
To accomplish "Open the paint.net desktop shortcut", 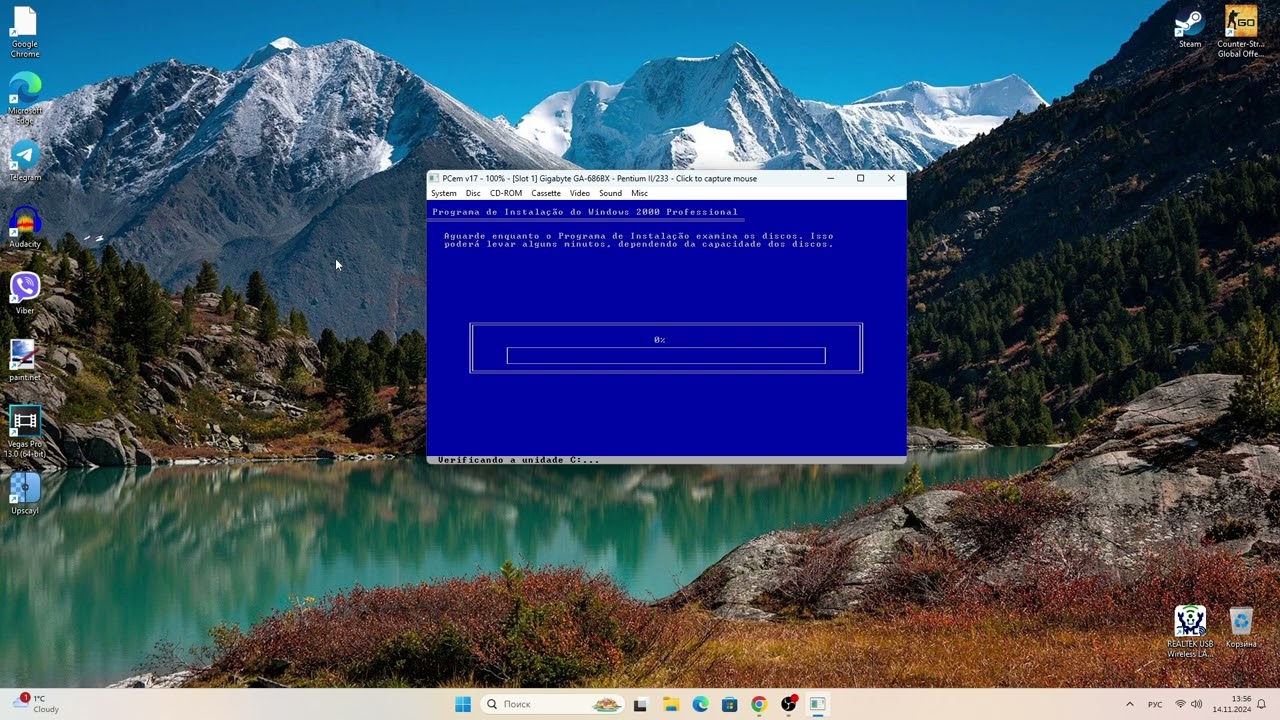I will coord(24,361).
